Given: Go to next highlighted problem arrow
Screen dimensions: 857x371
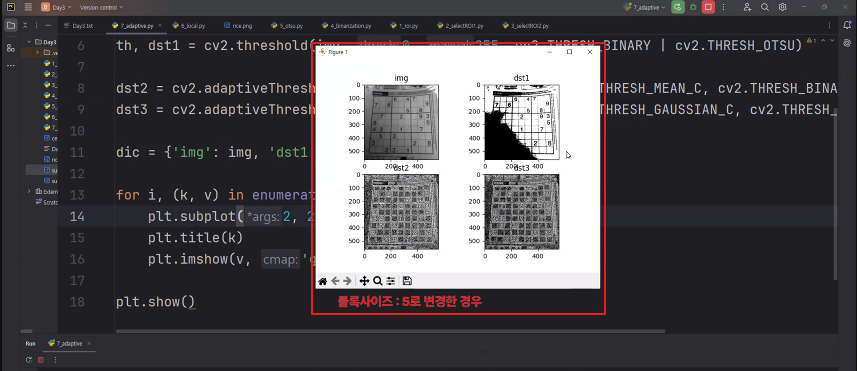Looking at the screenshot, I should coord(832,40).
